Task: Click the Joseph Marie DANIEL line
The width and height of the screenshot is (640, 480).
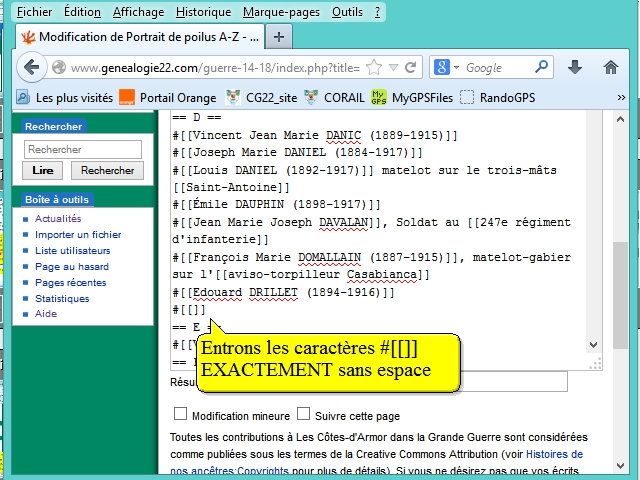Action: (x=297, y=153)
